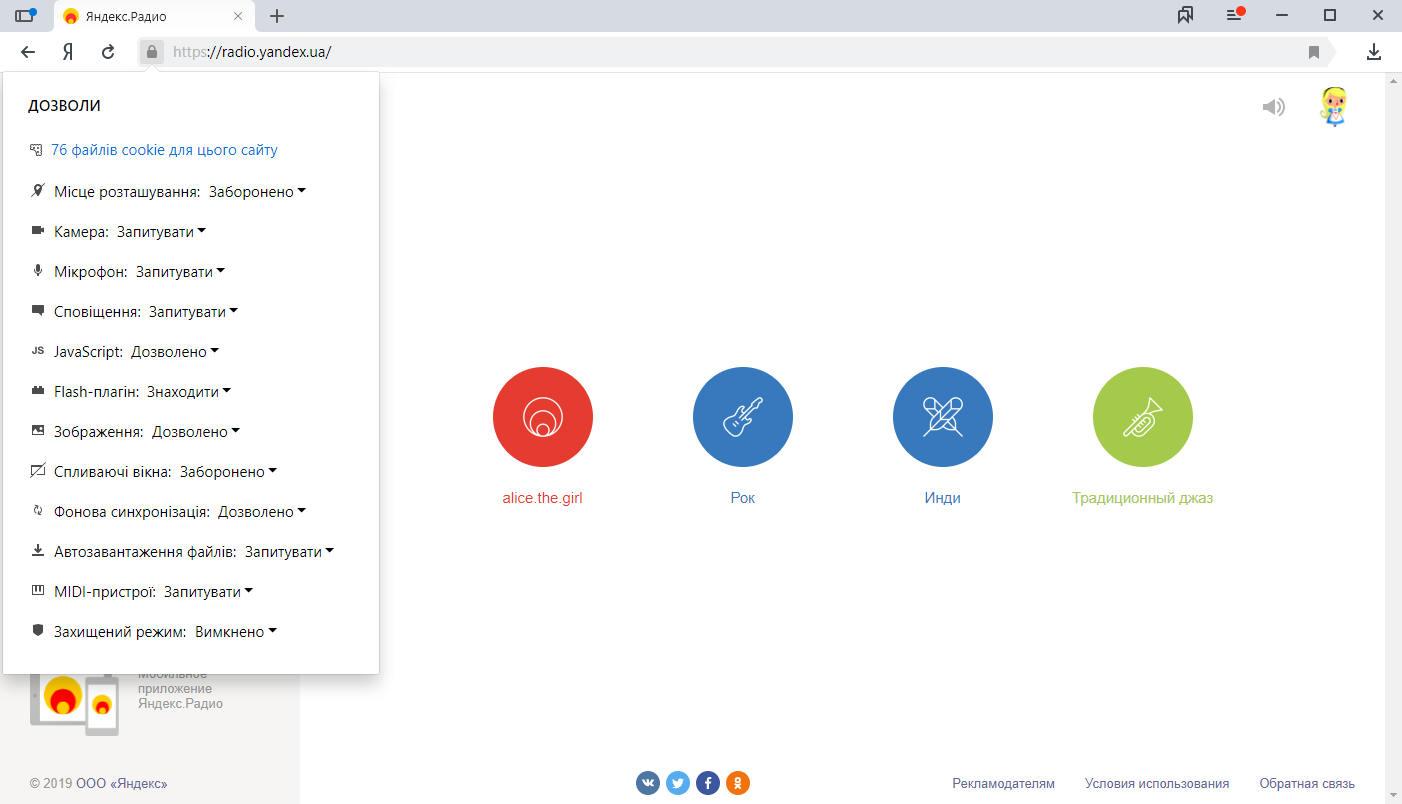Play the Инди station icon
This screenshot has height=804, width=1402.
pyautogui.click(x=943, y=417)
